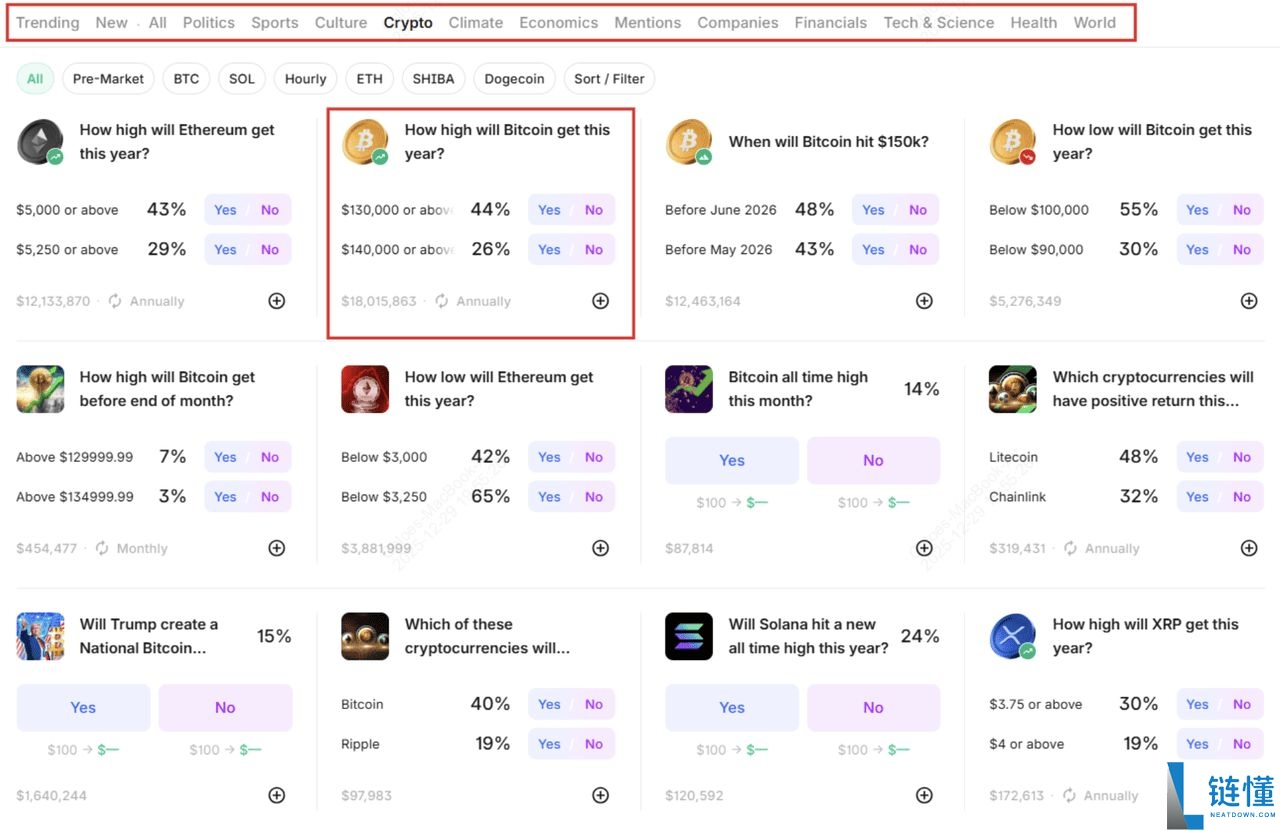This screenshot has height=831, width=1280.
Task: Open 'How low will Ethereum get this year?' title
Action: tap(499, 389)
